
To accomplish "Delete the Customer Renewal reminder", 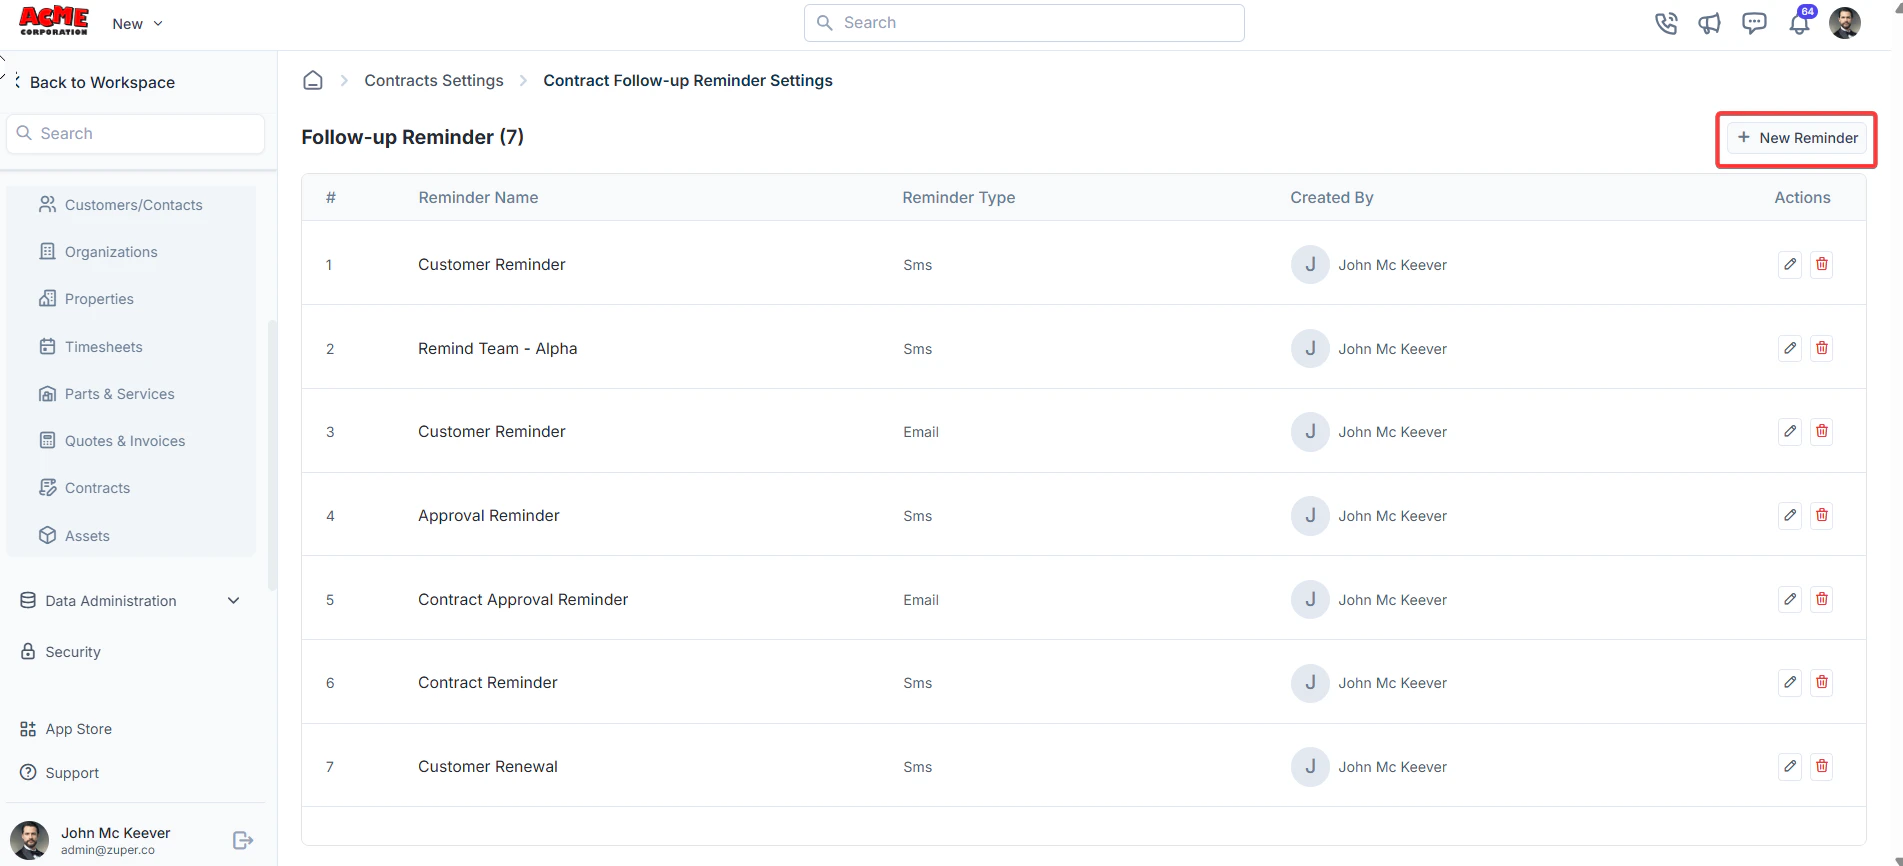I will pos(1822,766).
